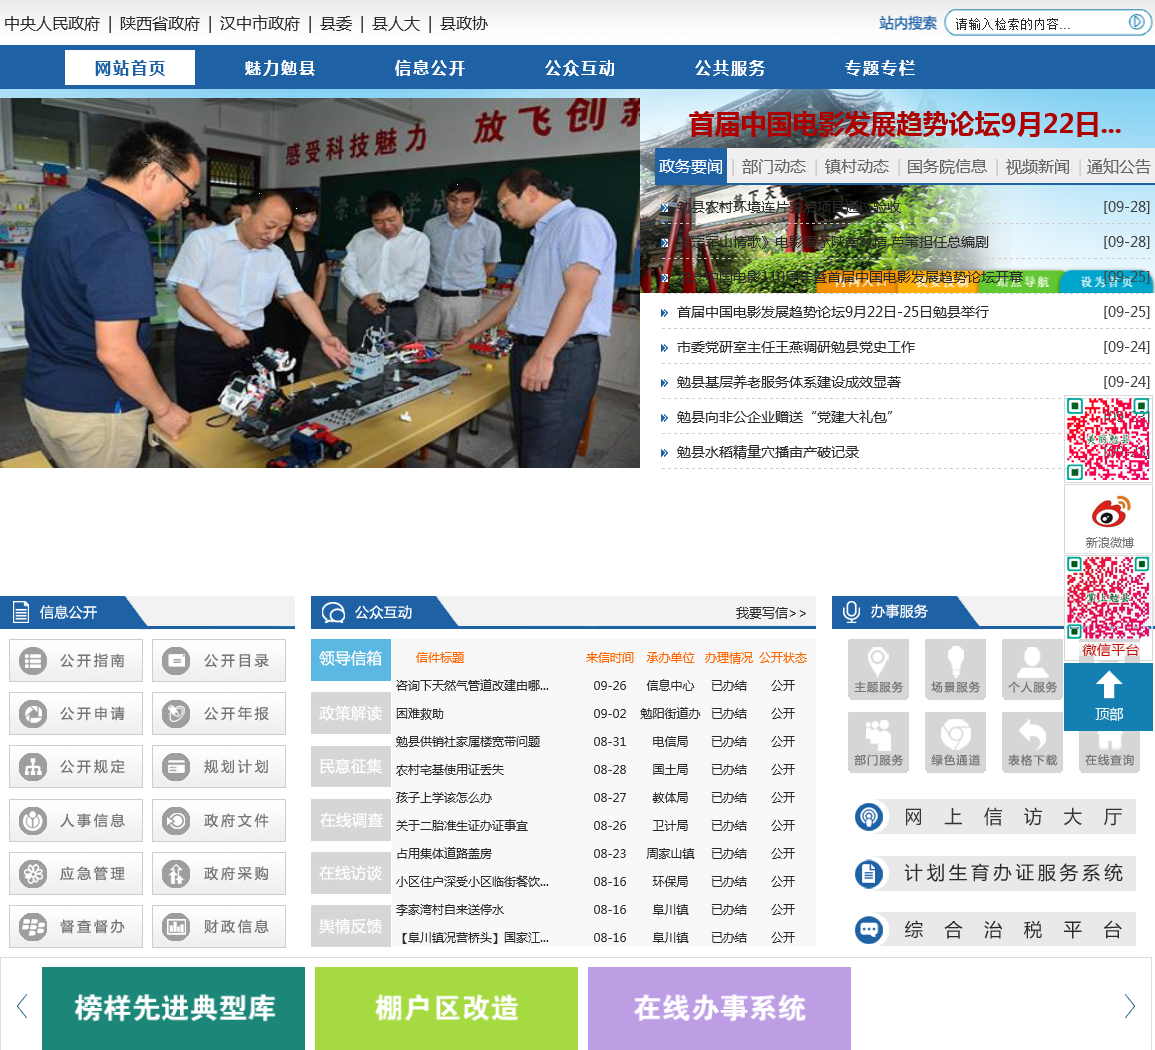Image resolution: width=1155 pixels, height=1050 pixels.
Task: Click into the 站内搜索 input field
Action: (1039, 24)
